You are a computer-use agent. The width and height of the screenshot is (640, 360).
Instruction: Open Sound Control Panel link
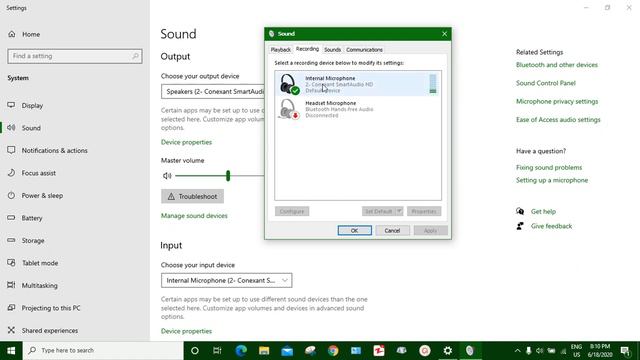tap(546, 83)
